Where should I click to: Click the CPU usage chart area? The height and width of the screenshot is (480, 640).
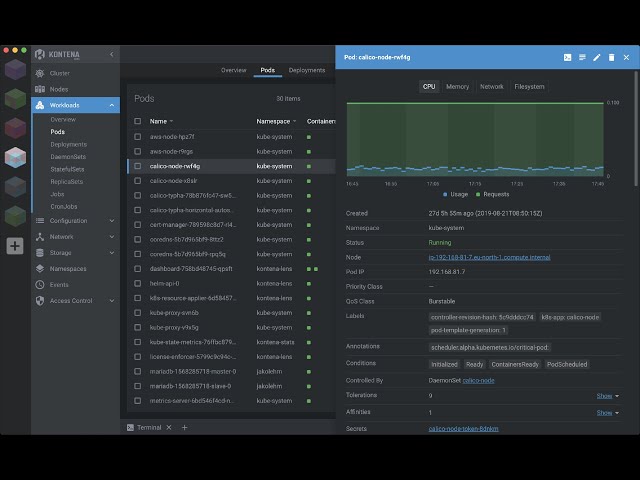(x=475, y=140)
